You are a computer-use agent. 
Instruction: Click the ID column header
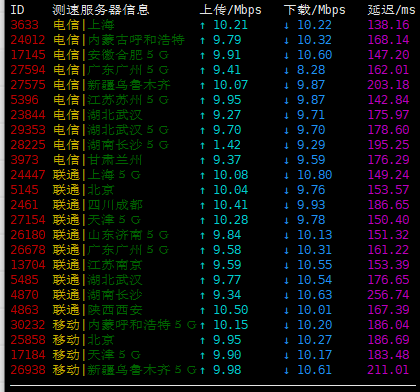(17, 10)
